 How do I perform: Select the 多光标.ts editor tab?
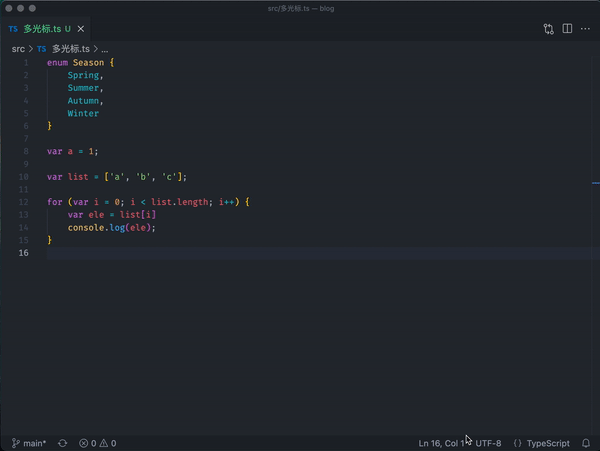point(45,29)
